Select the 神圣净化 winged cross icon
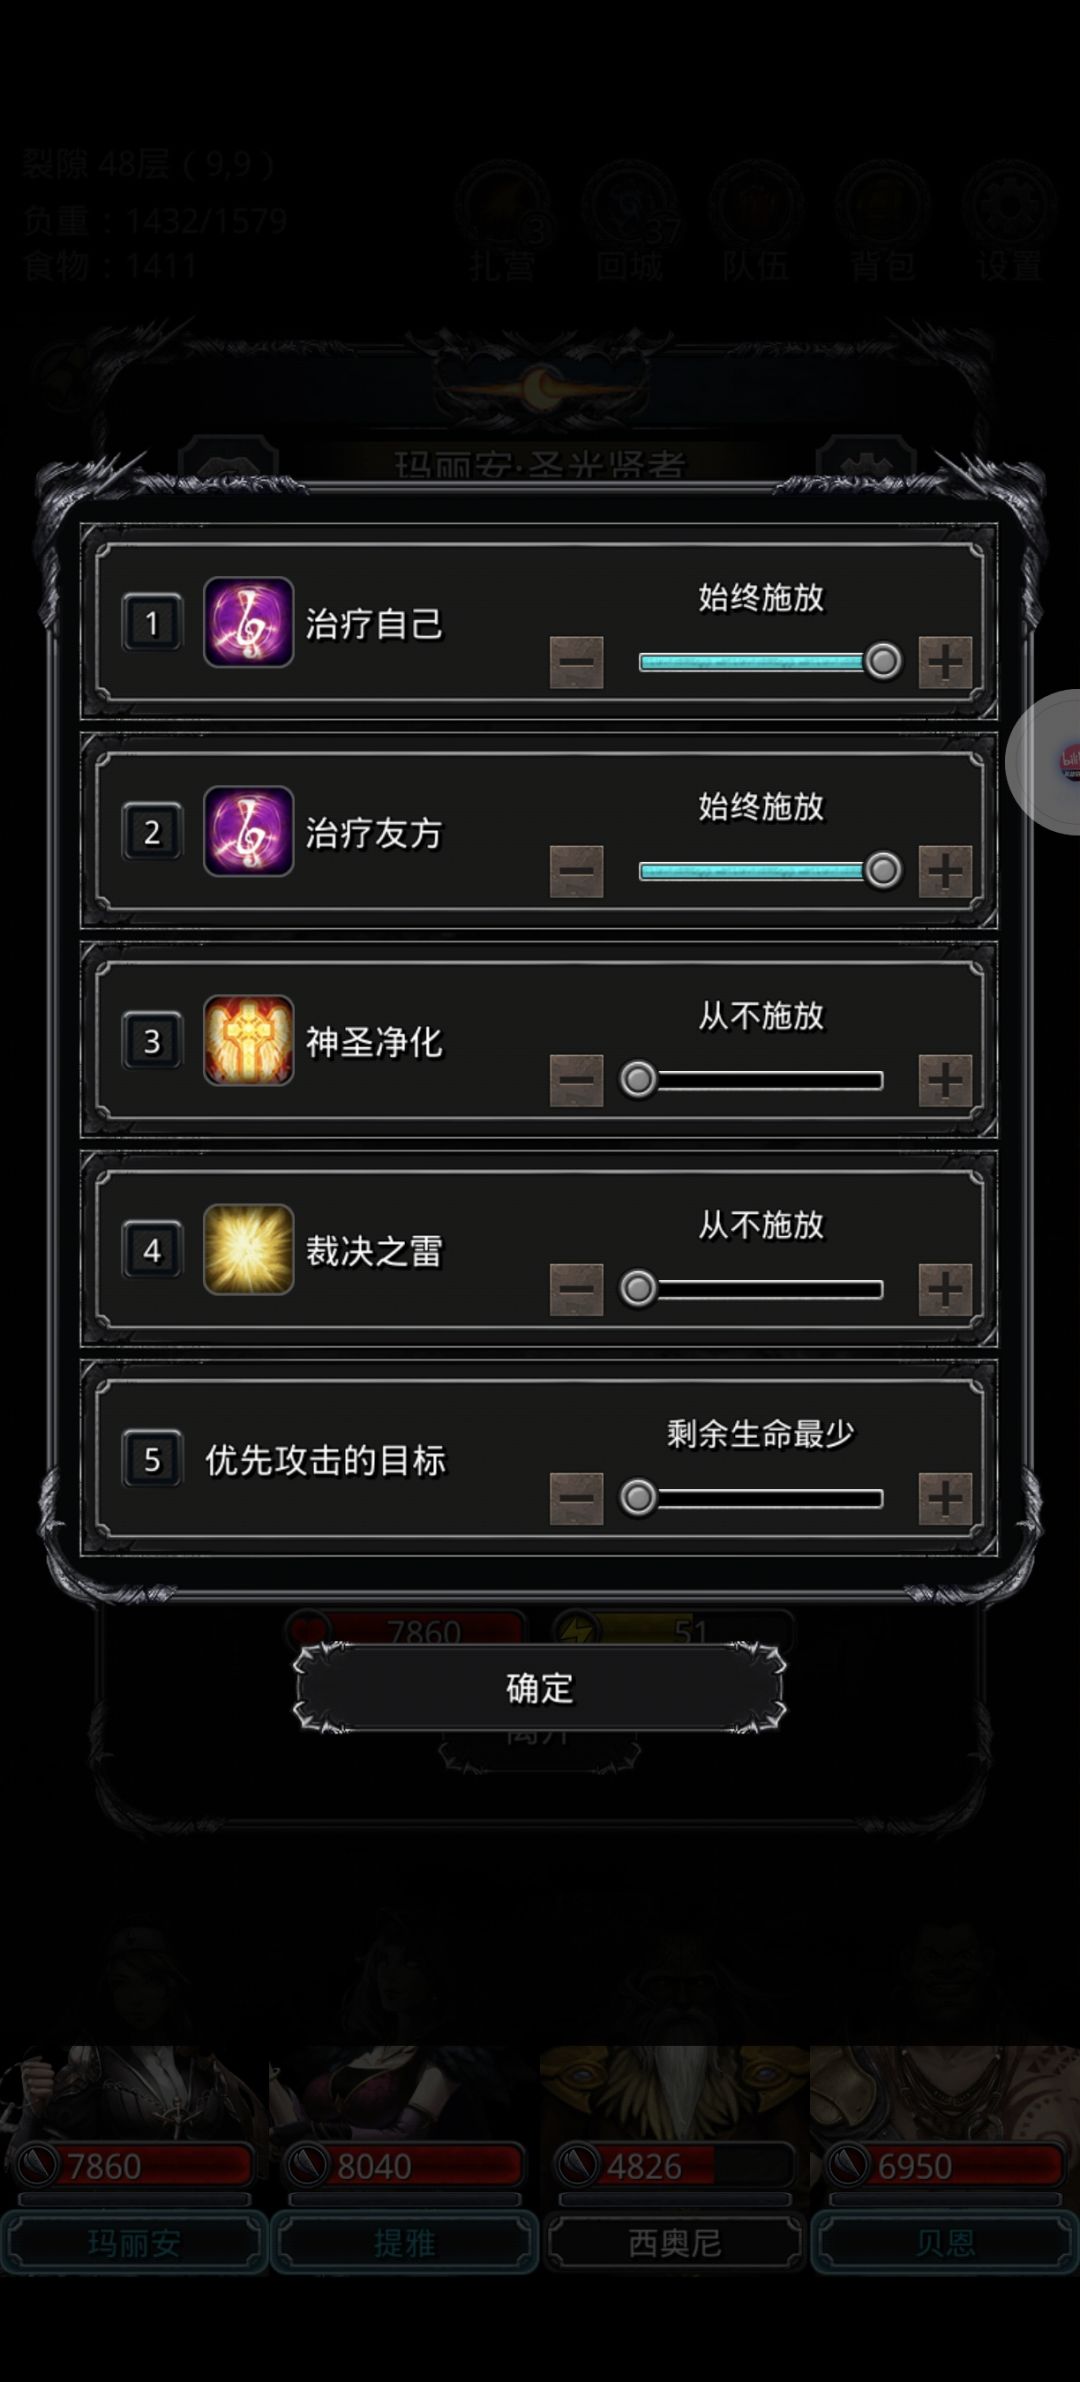Screen dimensions: 1080x2382 (248, 1040)
